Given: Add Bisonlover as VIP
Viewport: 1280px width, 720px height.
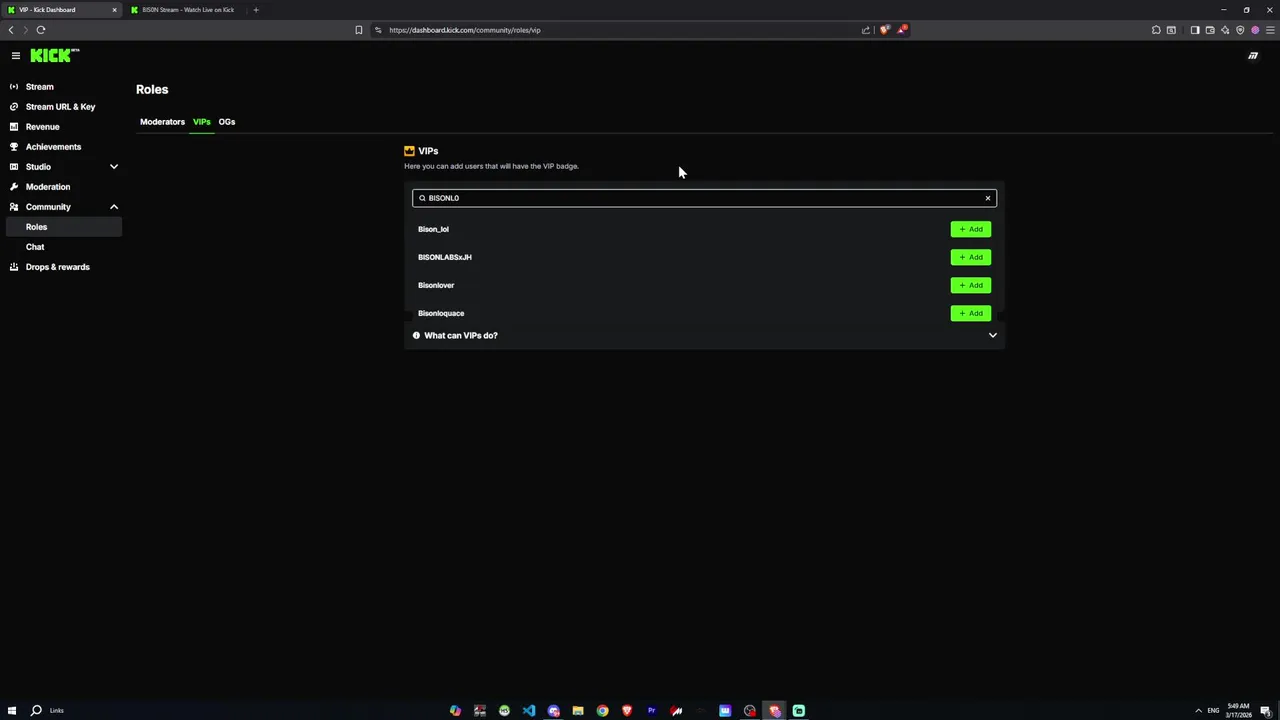Looking at the screenshot, I should (x=970, y=285).
